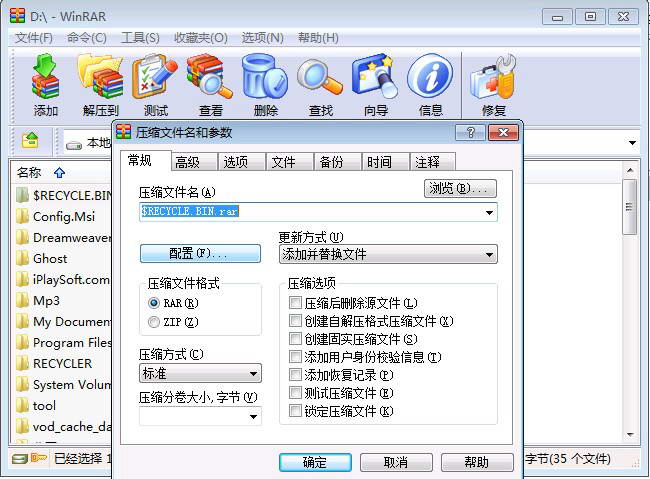Click the dialog help question-mark button
The image size is (650, 479).
point(470,133)
